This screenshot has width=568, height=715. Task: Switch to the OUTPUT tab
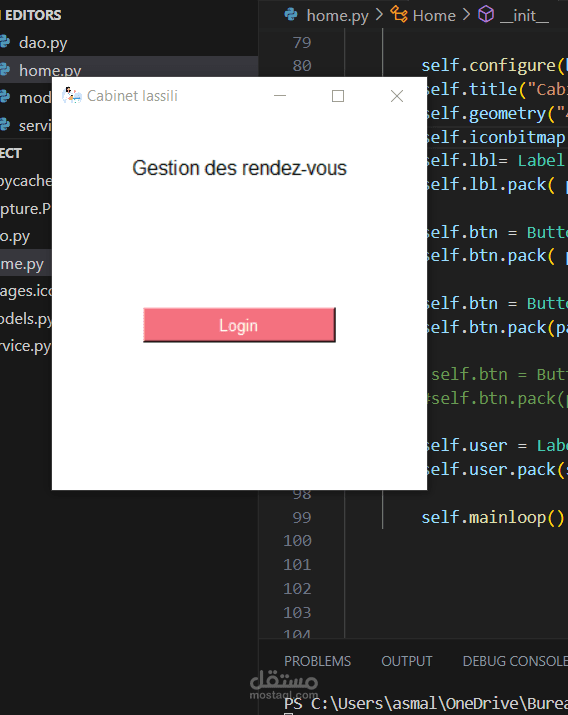(x=407, y=661)
